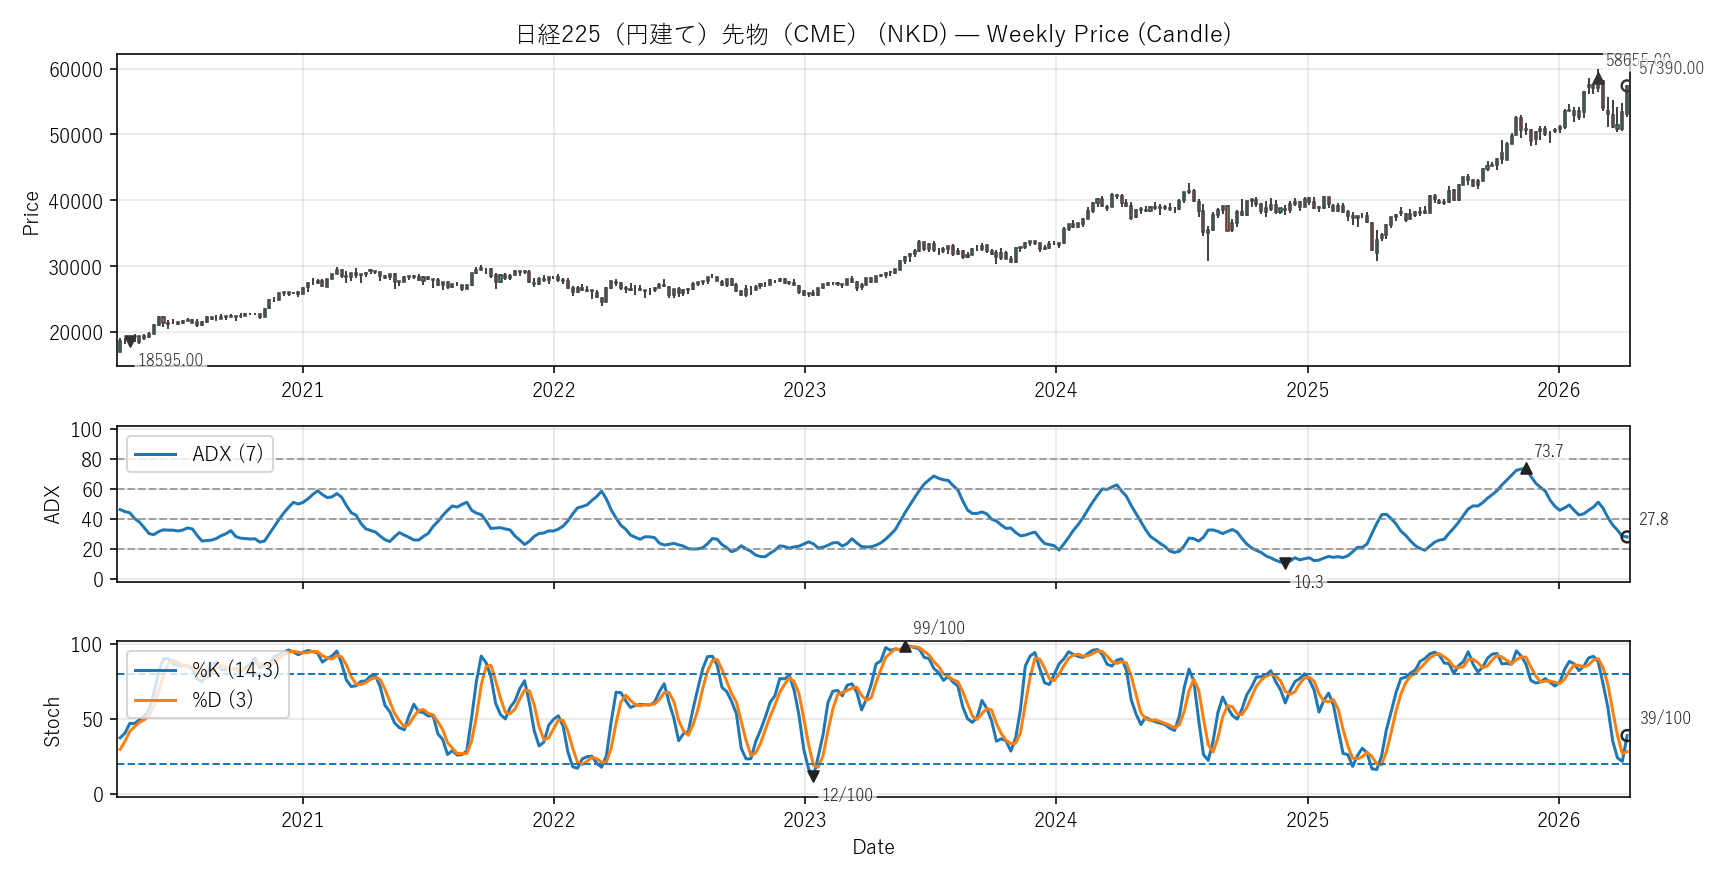Click the 2023 tick under the price chart

(x=804, y=390)
